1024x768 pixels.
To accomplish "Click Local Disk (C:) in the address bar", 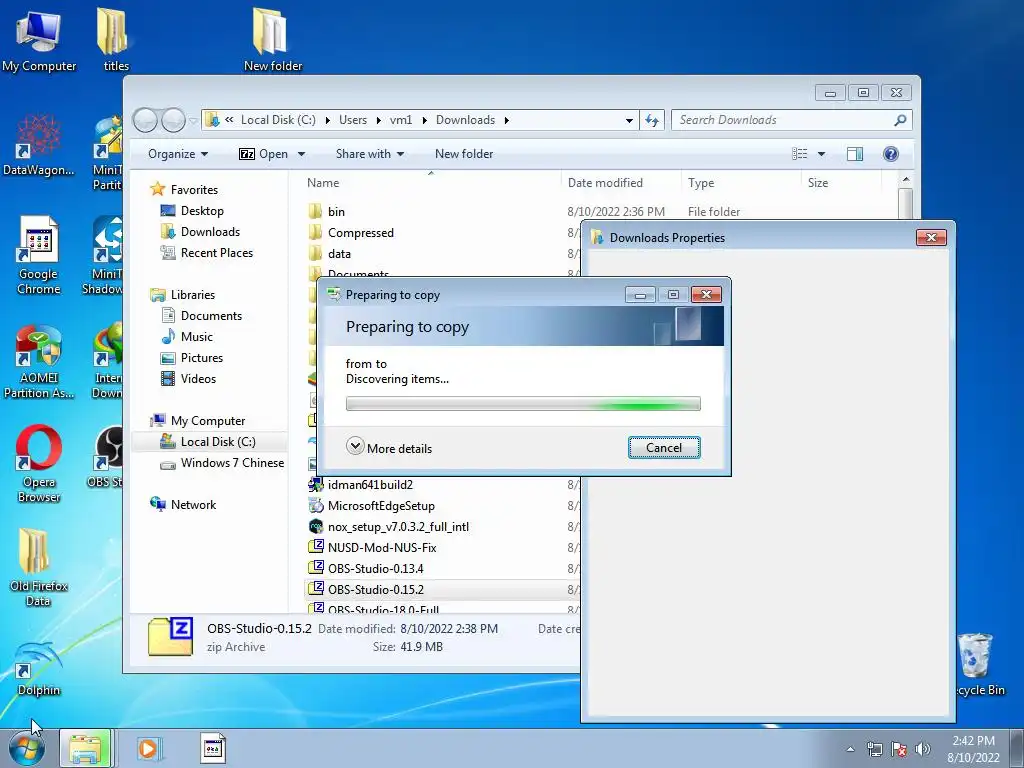I will point(278,120).
